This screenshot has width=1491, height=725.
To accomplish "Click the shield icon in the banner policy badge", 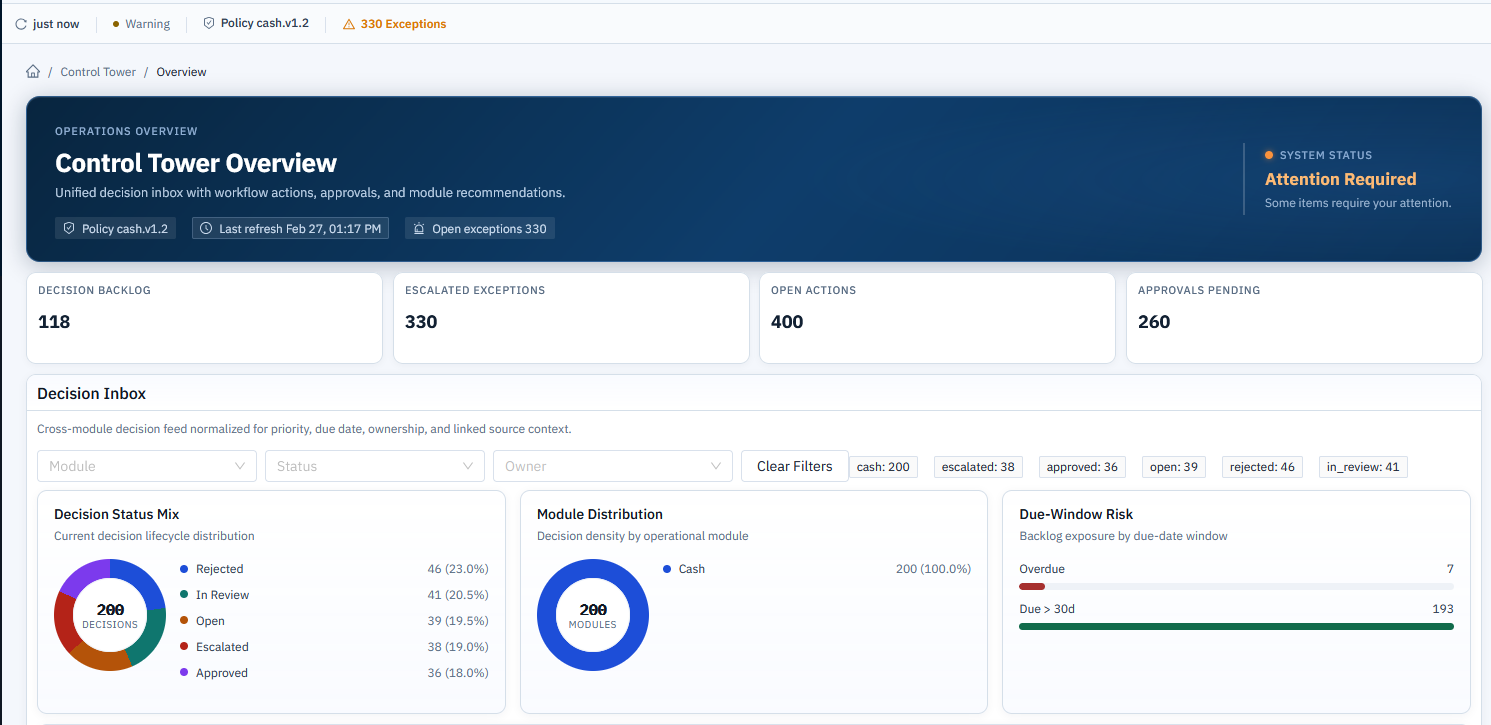I will [x=68, y=228].
